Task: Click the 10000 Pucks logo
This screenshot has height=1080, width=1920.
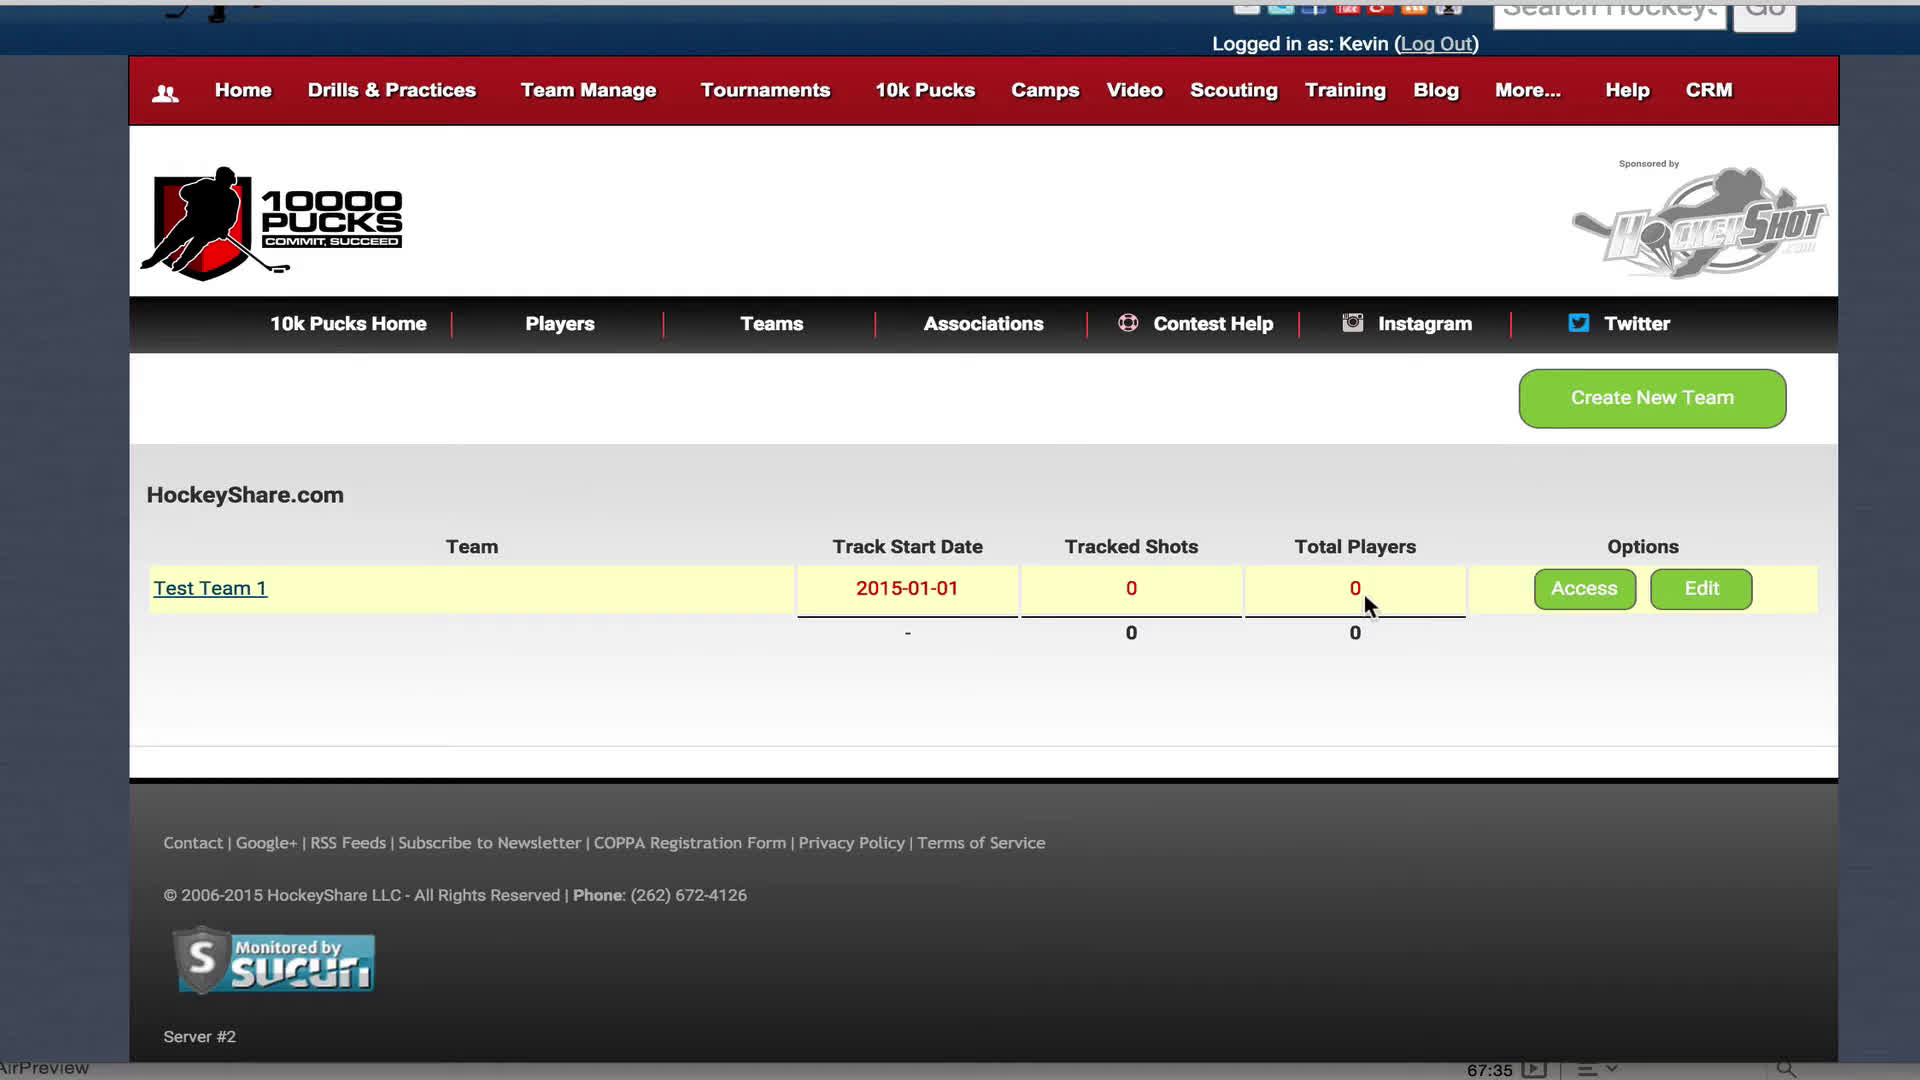Action: 271,223
